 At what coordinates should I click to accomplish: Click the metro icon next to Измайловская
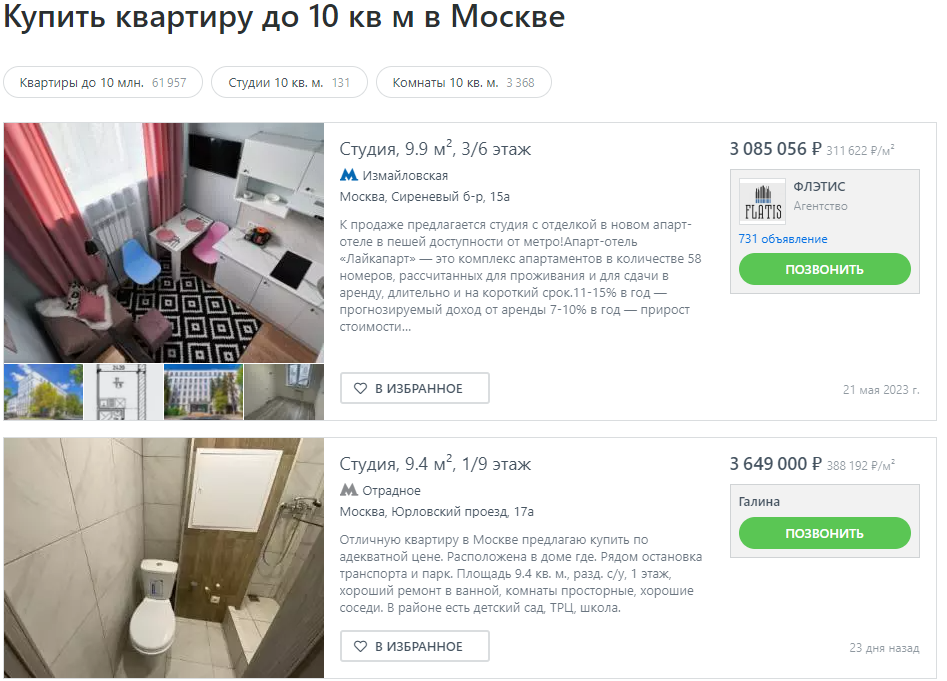point(348,175)
